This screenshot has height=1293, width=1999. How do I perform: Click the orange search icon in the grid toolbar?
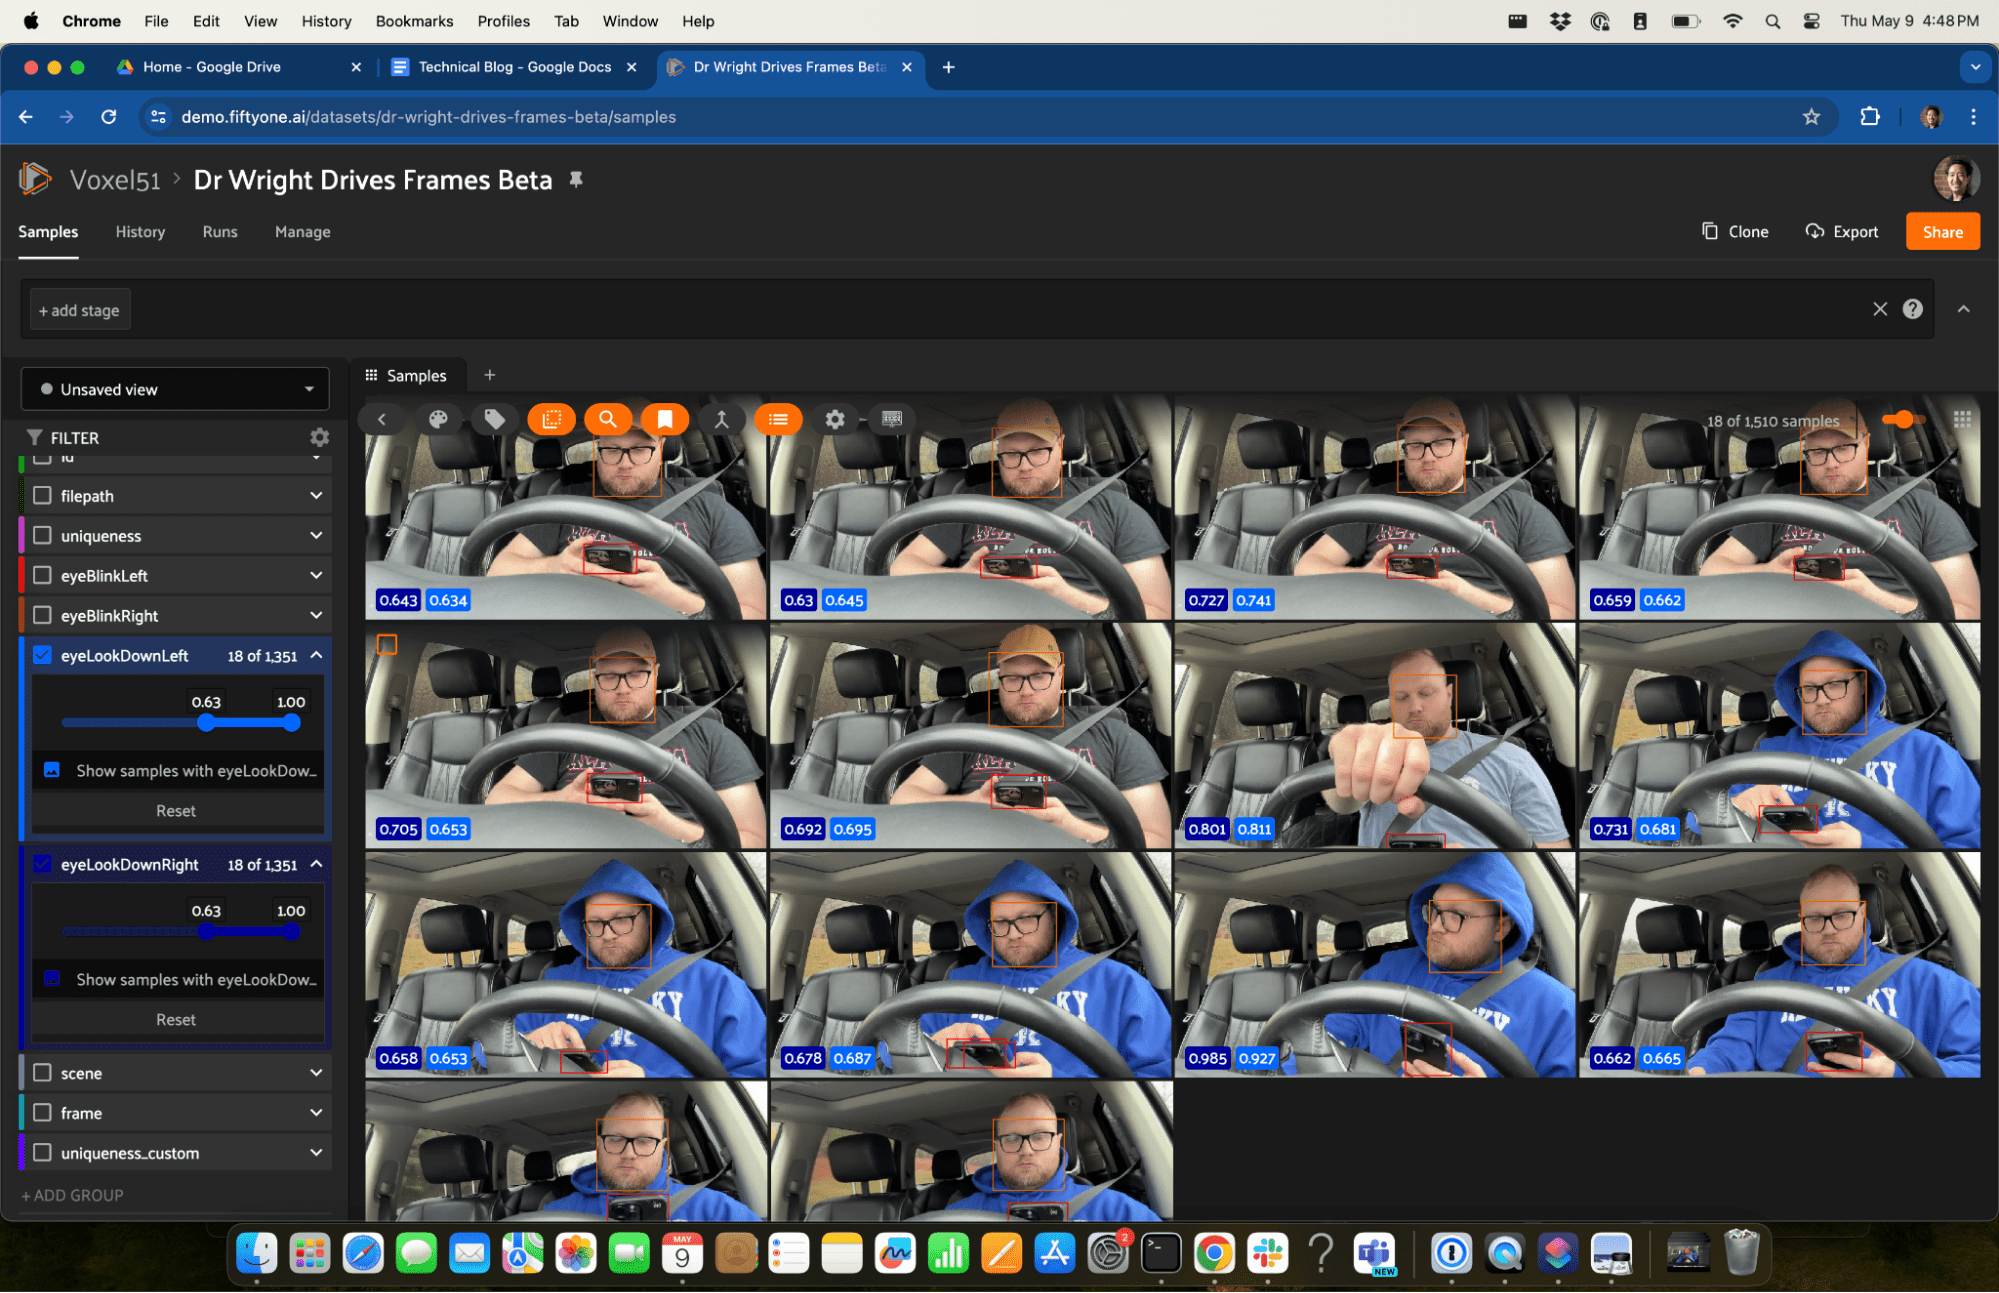click(608, 419)
